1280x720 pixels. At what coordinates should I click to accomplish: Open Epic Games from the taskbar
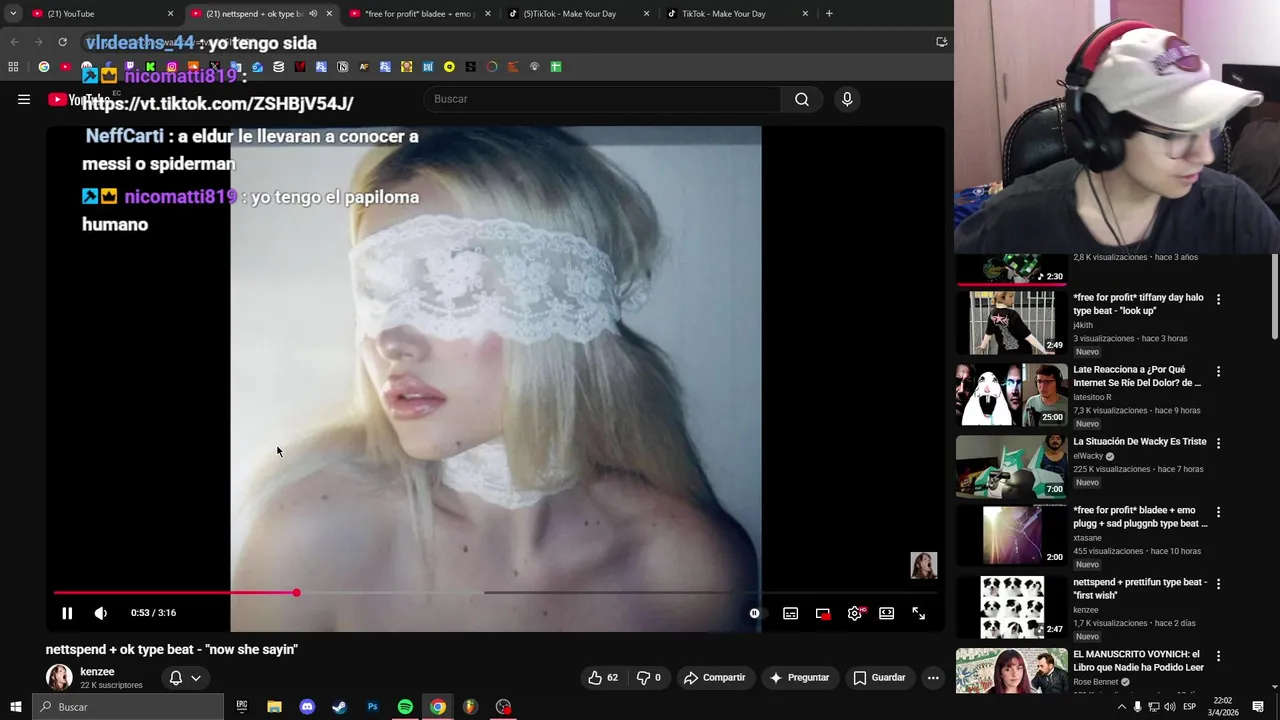click(242, 707)
